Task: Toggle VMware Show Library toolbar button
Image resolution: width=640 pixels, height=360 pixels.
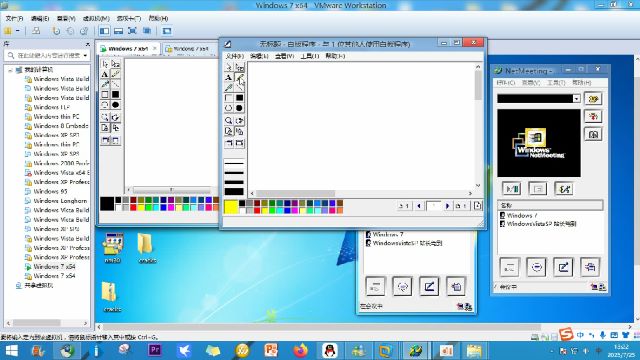Action: click(x=104, y=31)
